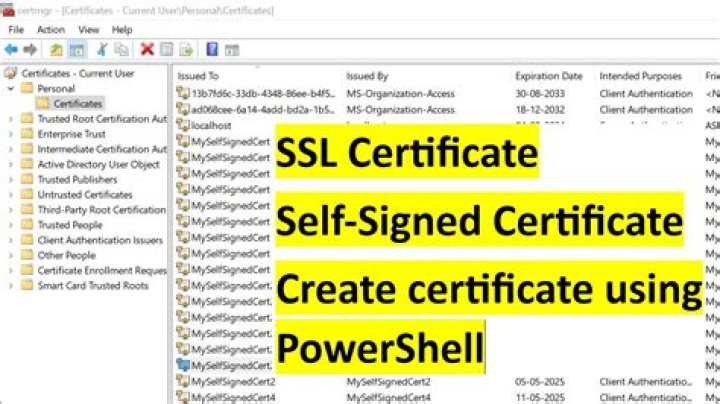The width and height of the screenshot is (720, 404).
Task: Click the Export List toolbar icon
Action: click(x=186, y=49)
